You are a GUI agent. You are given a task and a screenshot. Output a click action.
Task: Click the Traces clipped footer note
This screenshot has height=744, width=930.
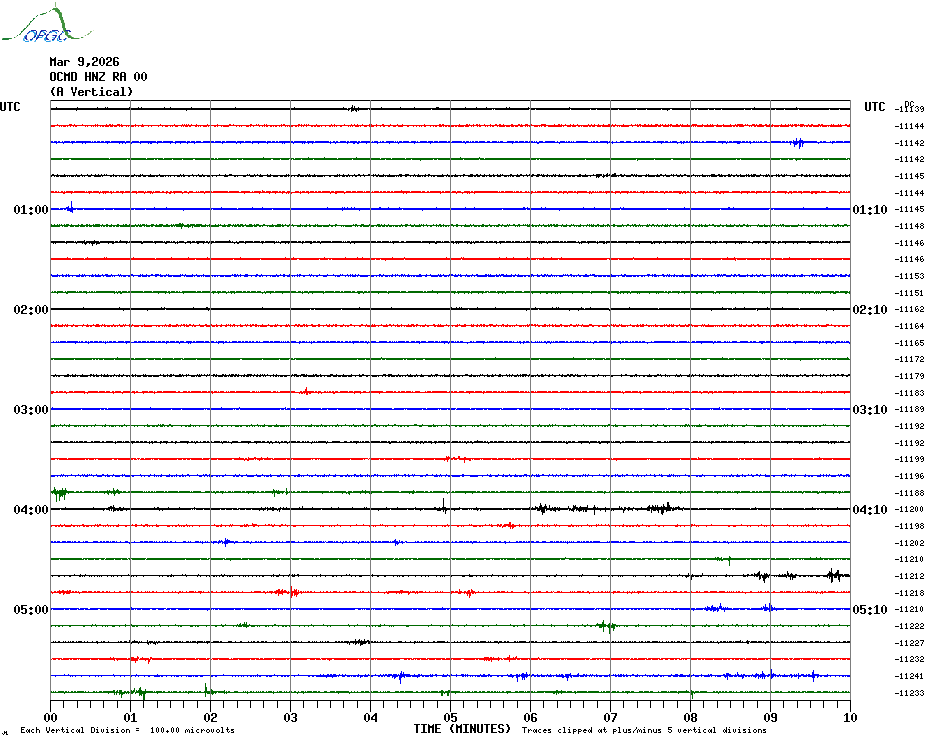point(644,731)
